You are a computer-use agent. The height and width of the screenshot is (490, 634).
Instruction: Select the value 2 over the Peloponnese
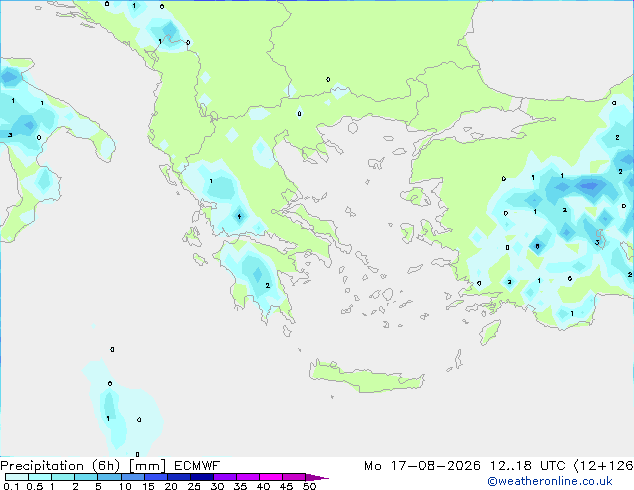click(268, 285)
